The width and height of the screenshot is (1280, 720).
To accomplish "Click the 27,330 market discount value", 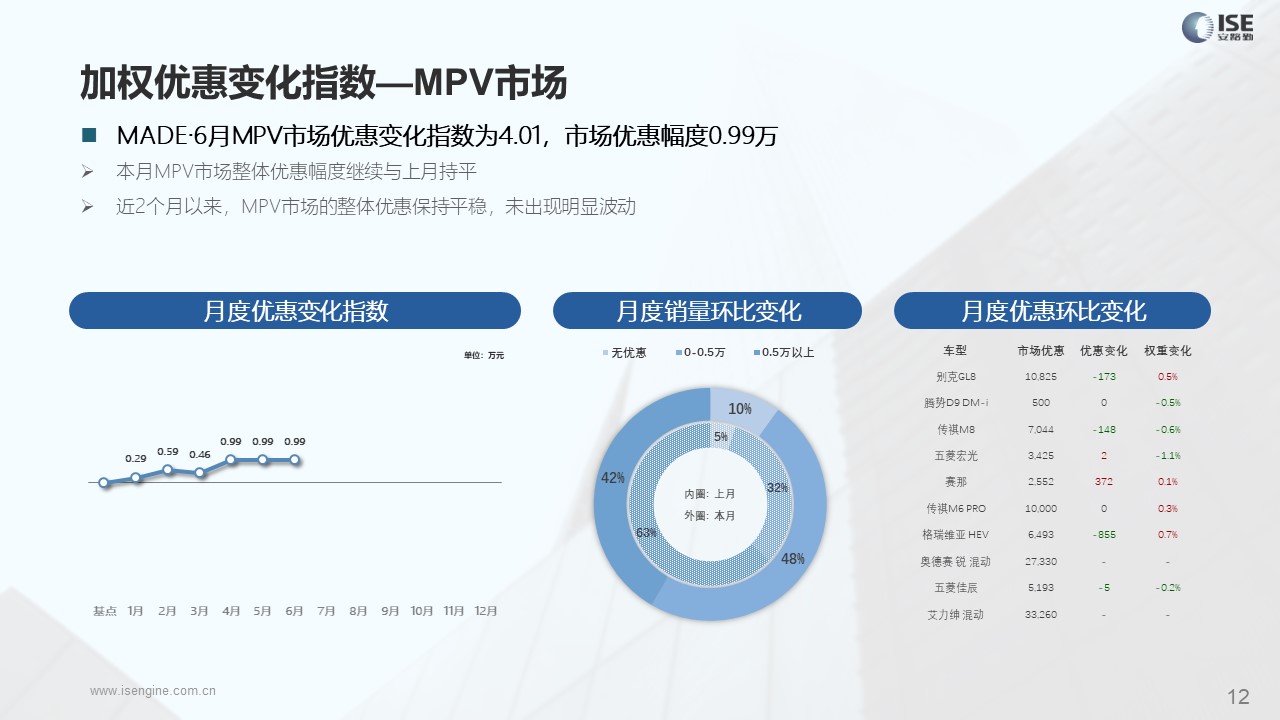I will click(1041, 561).
